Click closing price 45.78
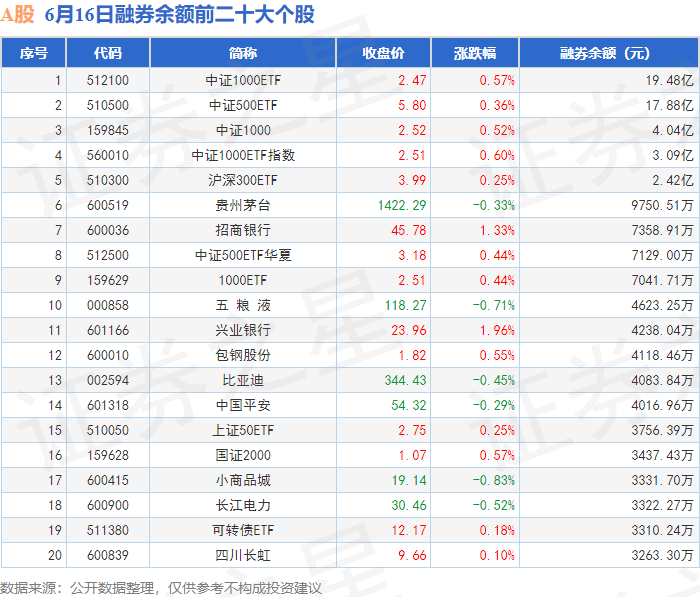This screenshot has height=597, width=700. pyautogui.click(x=408, y=230)
